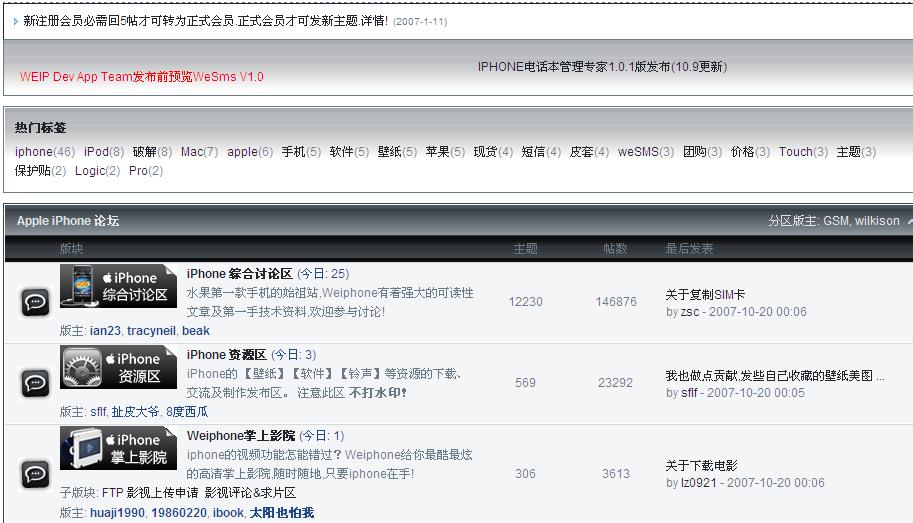
Task: Open poster zsc profile in last post
Action: (x=690, y=312)
